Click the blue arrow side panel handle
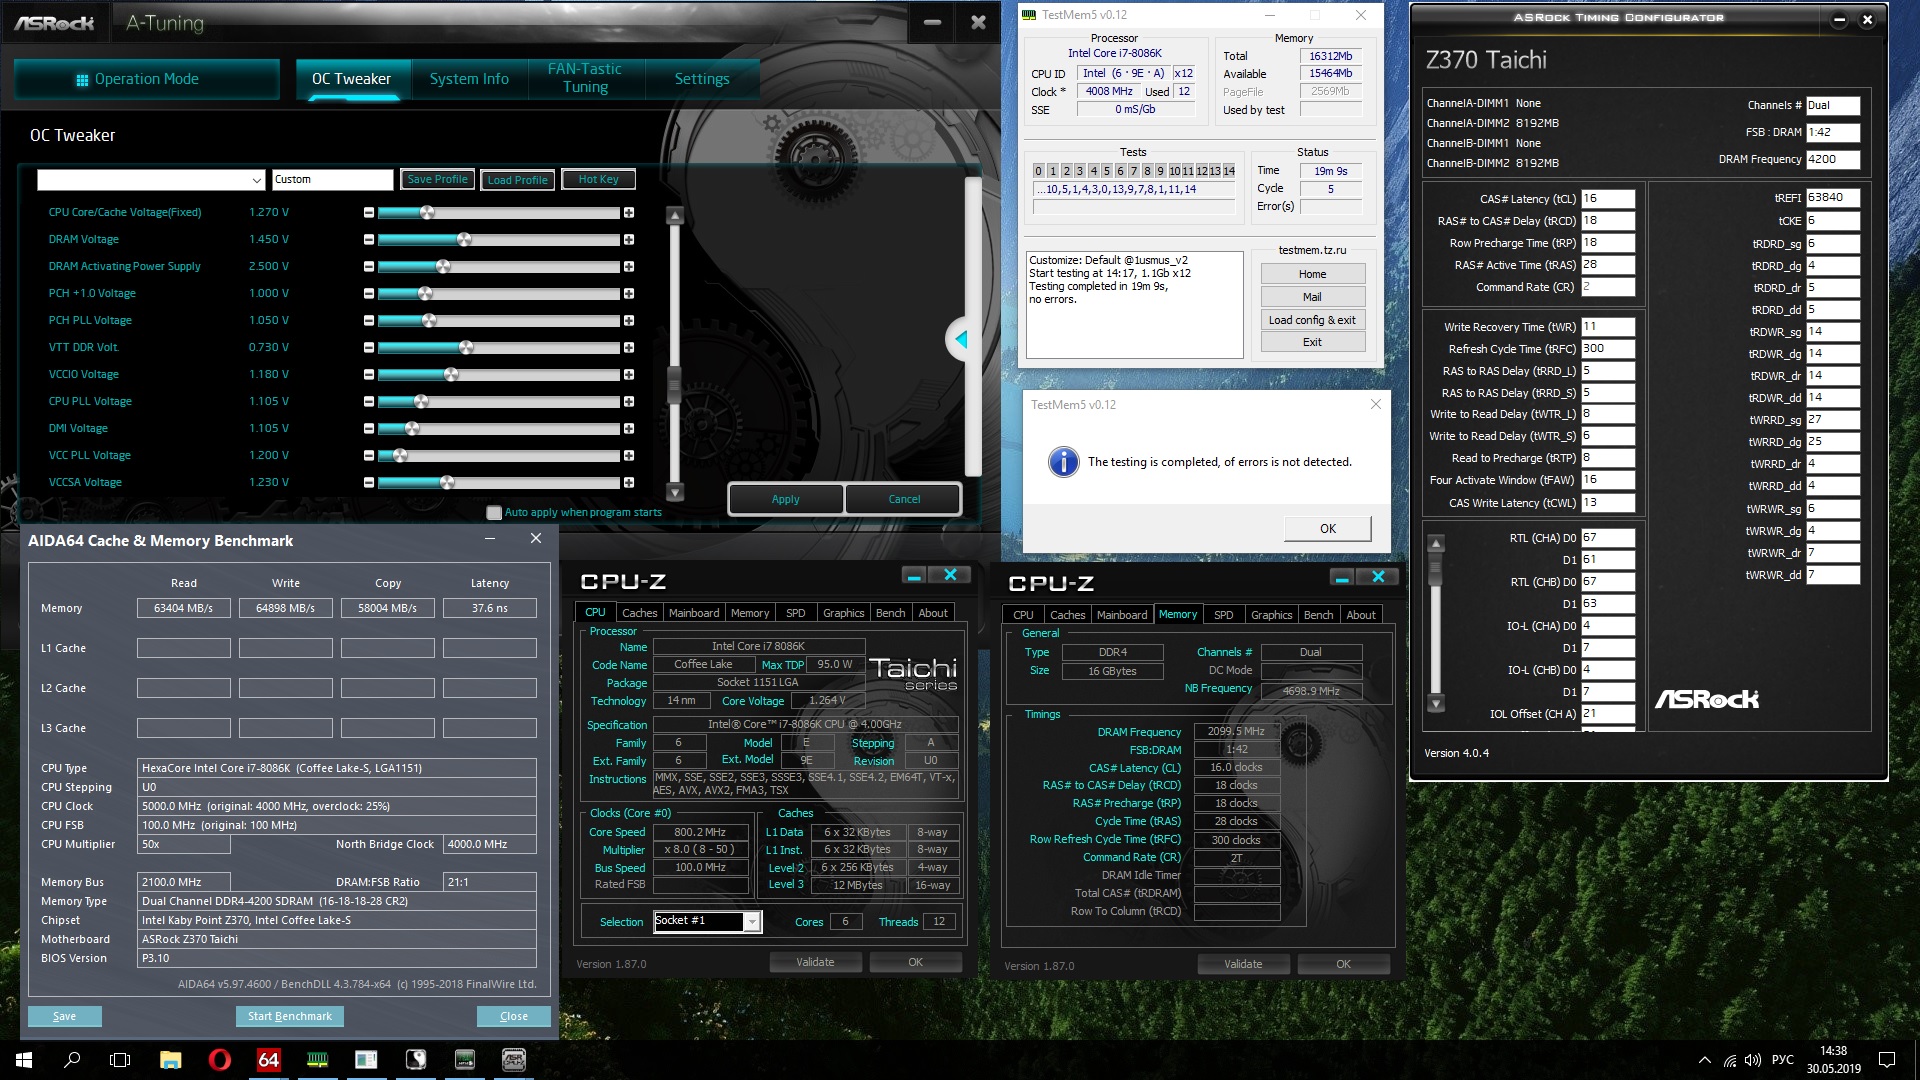The image size is (1920, 1080). [x=961, y=340]
